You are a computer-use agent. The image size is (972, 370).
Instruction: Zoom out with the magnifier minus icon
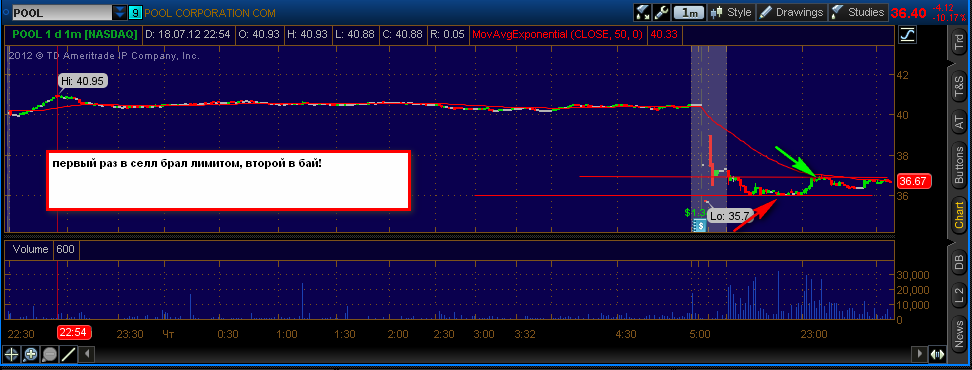(50, 355)
